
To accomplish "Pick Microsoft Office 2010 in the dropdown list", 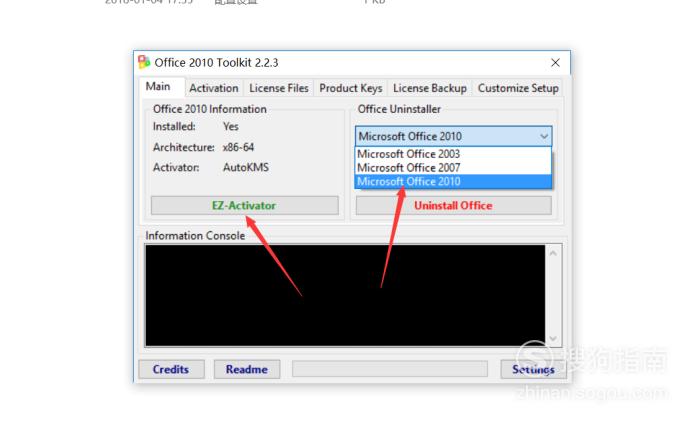I will click(453, 181).
